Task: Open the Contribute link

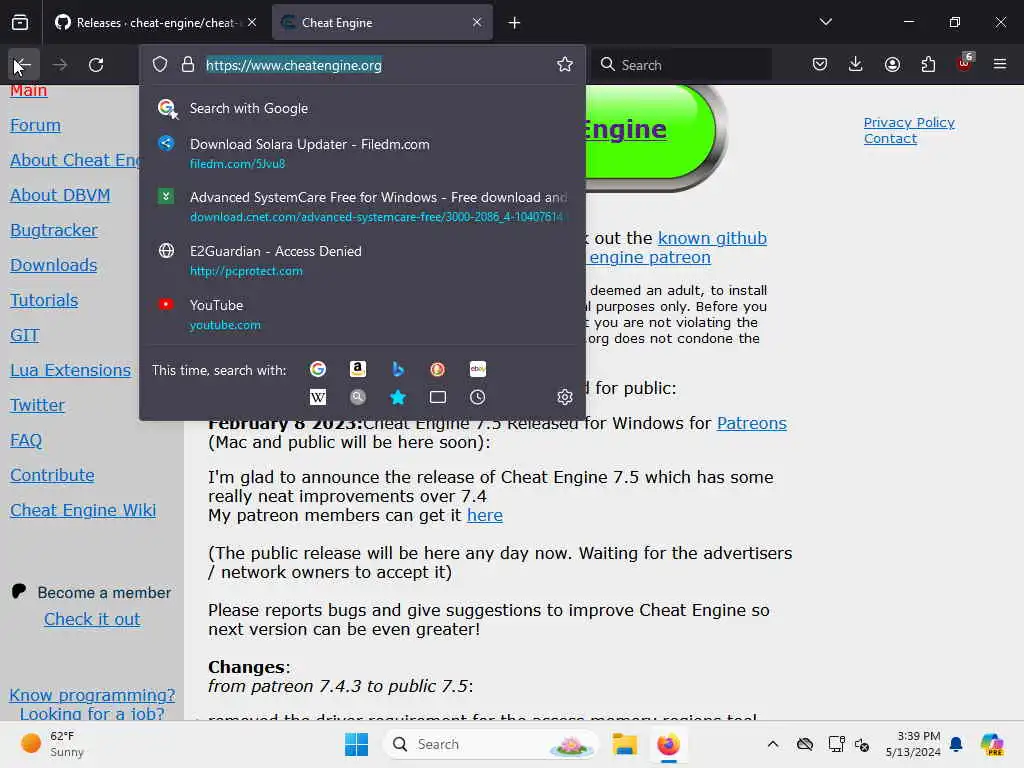Action: click(52, 475)
